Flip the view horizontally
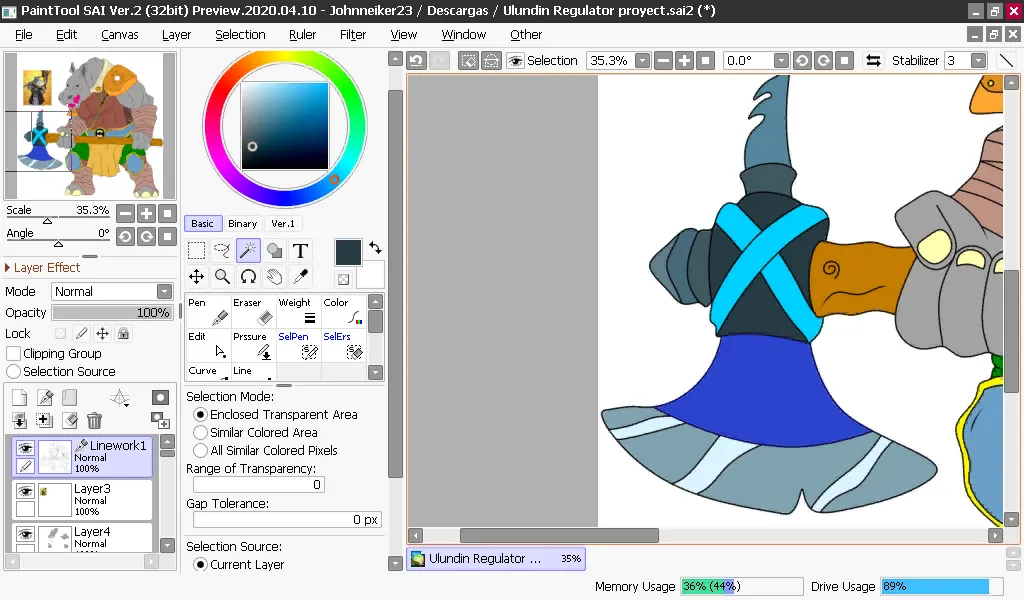 pos(873,61)
